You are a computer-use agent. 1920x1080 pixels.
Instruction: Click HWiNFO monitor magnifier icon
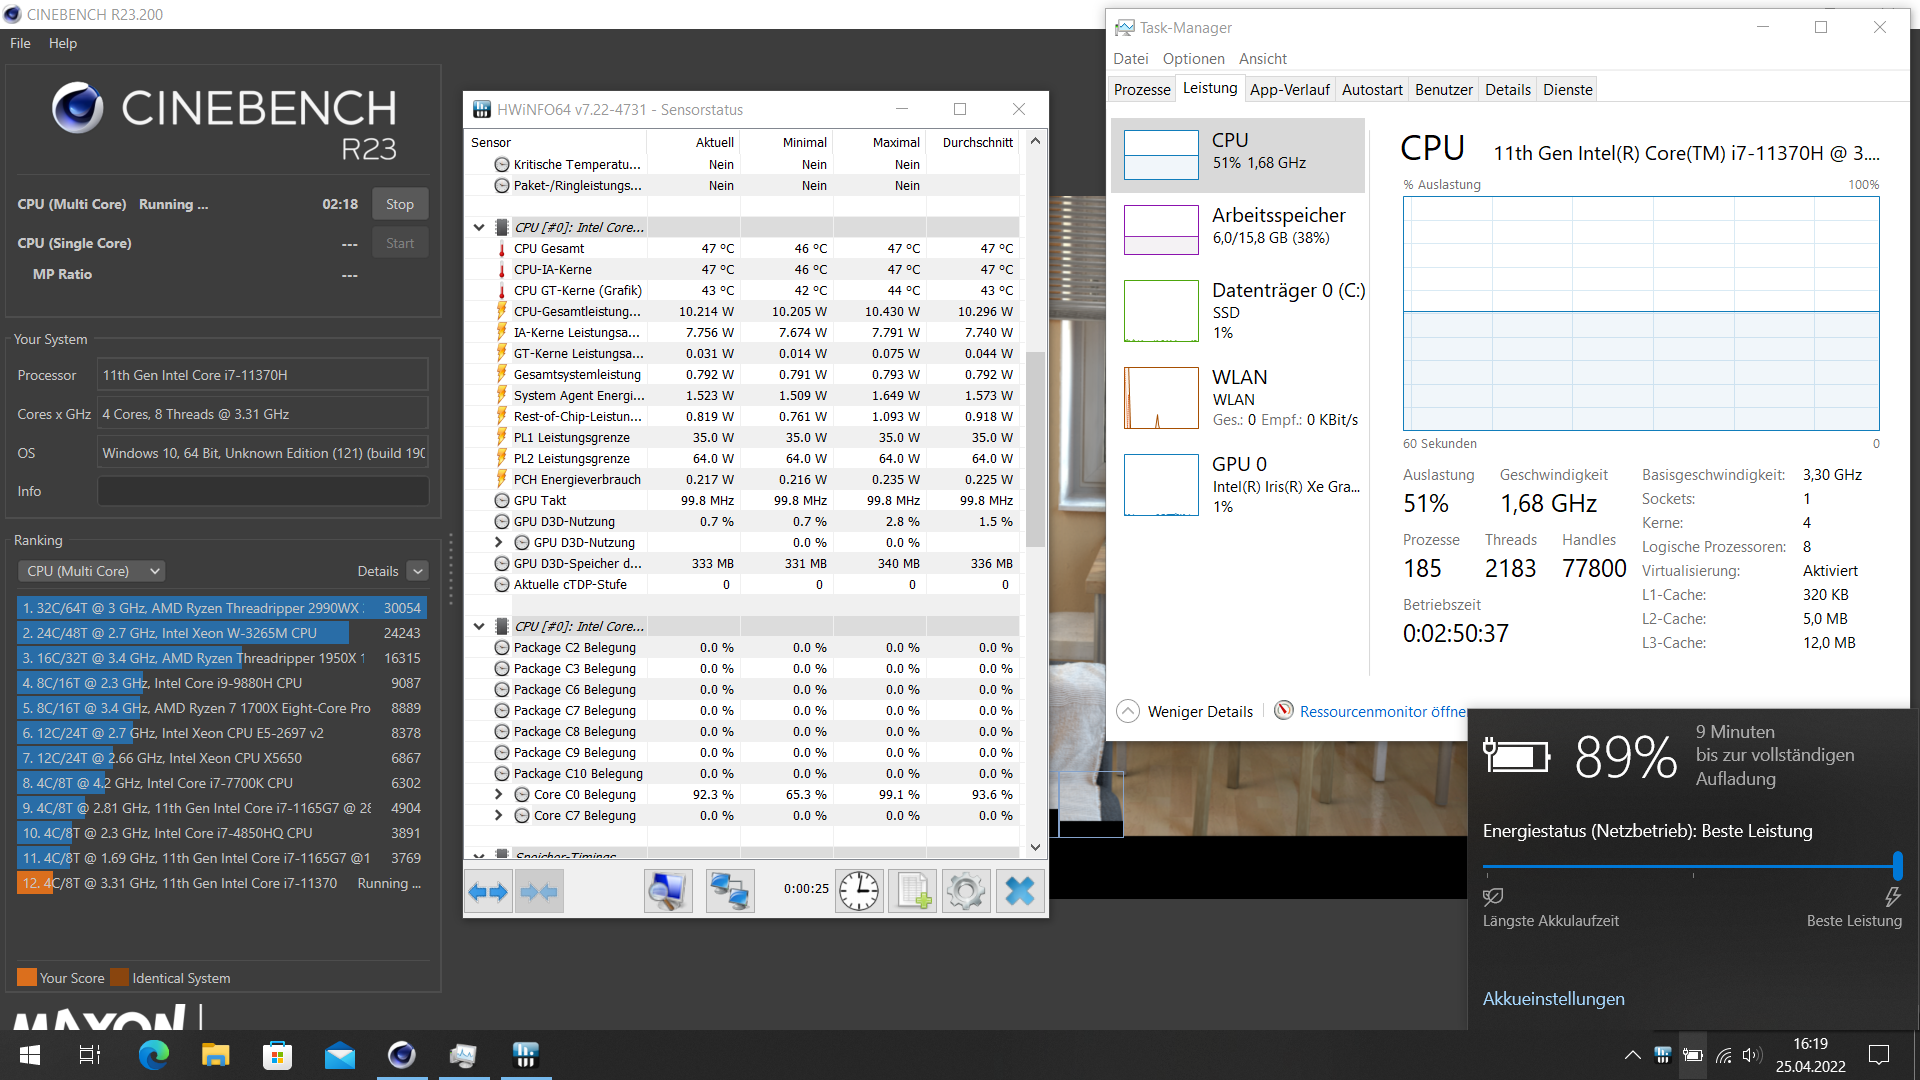[x=667, y=891]
